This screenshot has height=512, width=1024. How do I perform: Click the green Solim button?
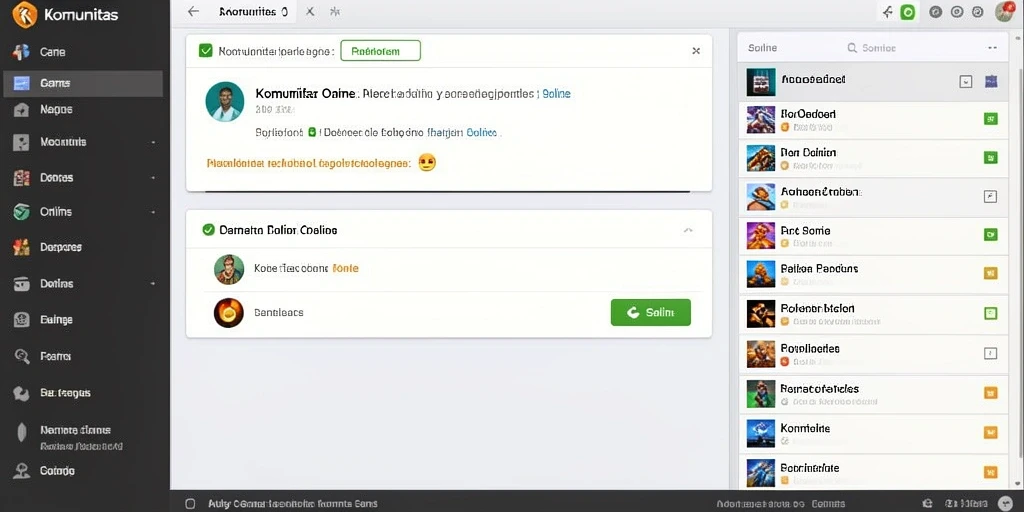pos(650,312)
